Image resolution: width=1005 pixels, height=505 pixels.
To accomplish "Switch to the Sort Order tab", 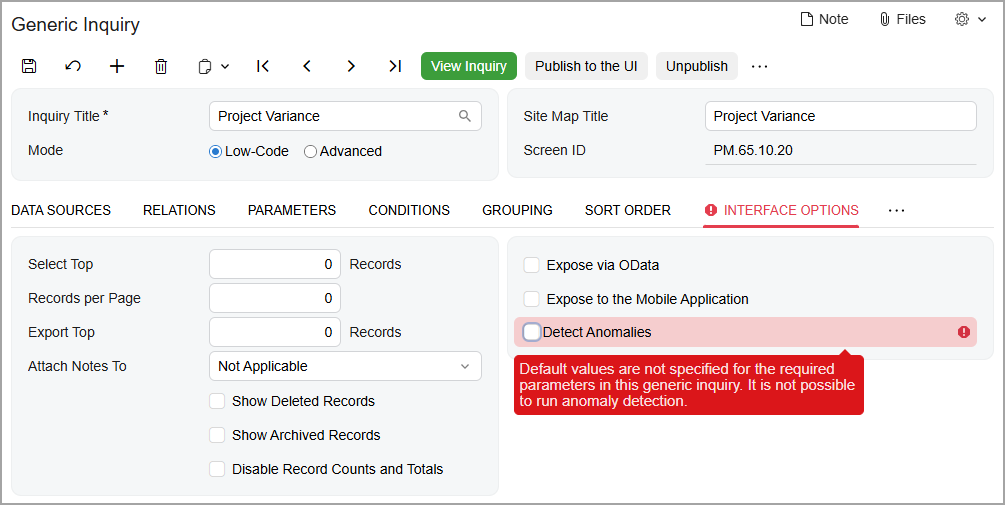I will click(x=627, y=210).
